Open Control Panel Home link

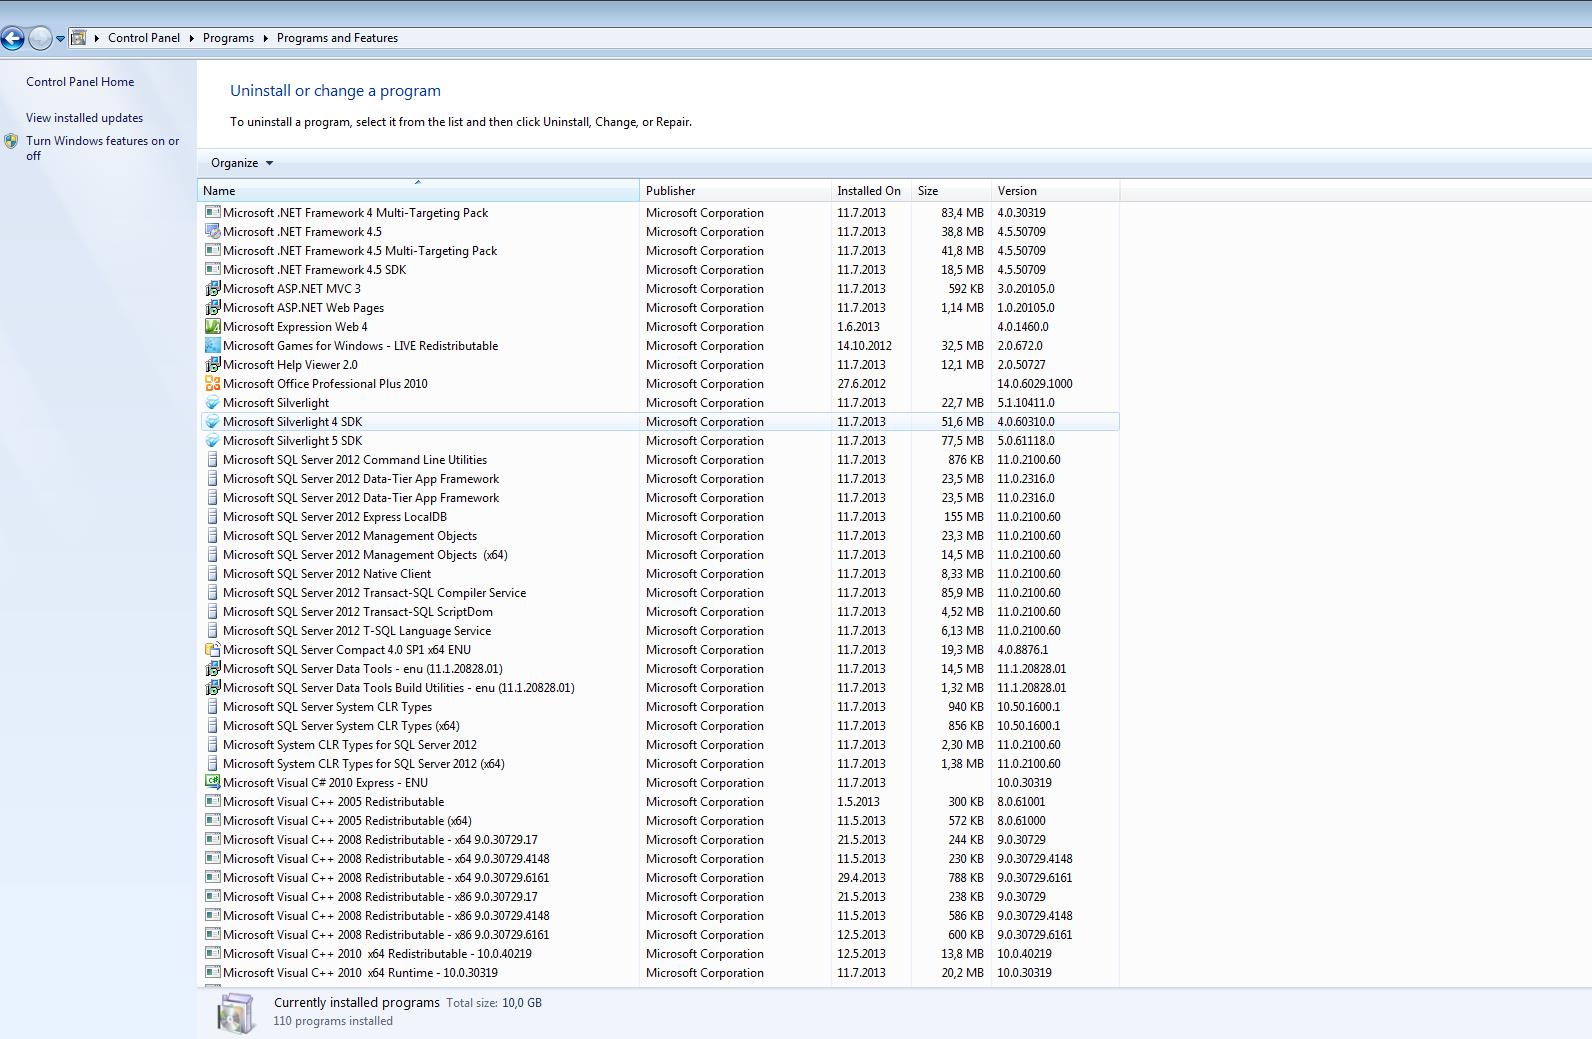coord(80,82)
